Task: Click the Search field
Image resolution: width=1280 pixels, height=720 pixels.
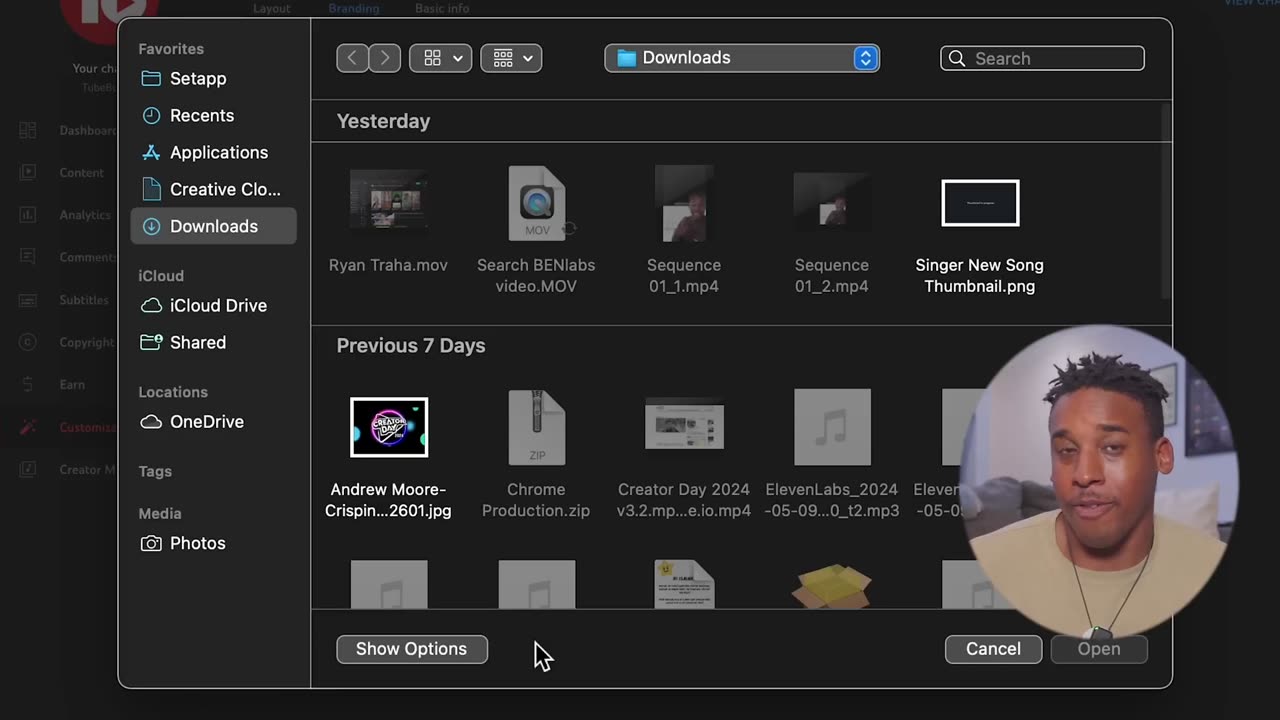Action: pyautogui.click(x=1042, y=58)
